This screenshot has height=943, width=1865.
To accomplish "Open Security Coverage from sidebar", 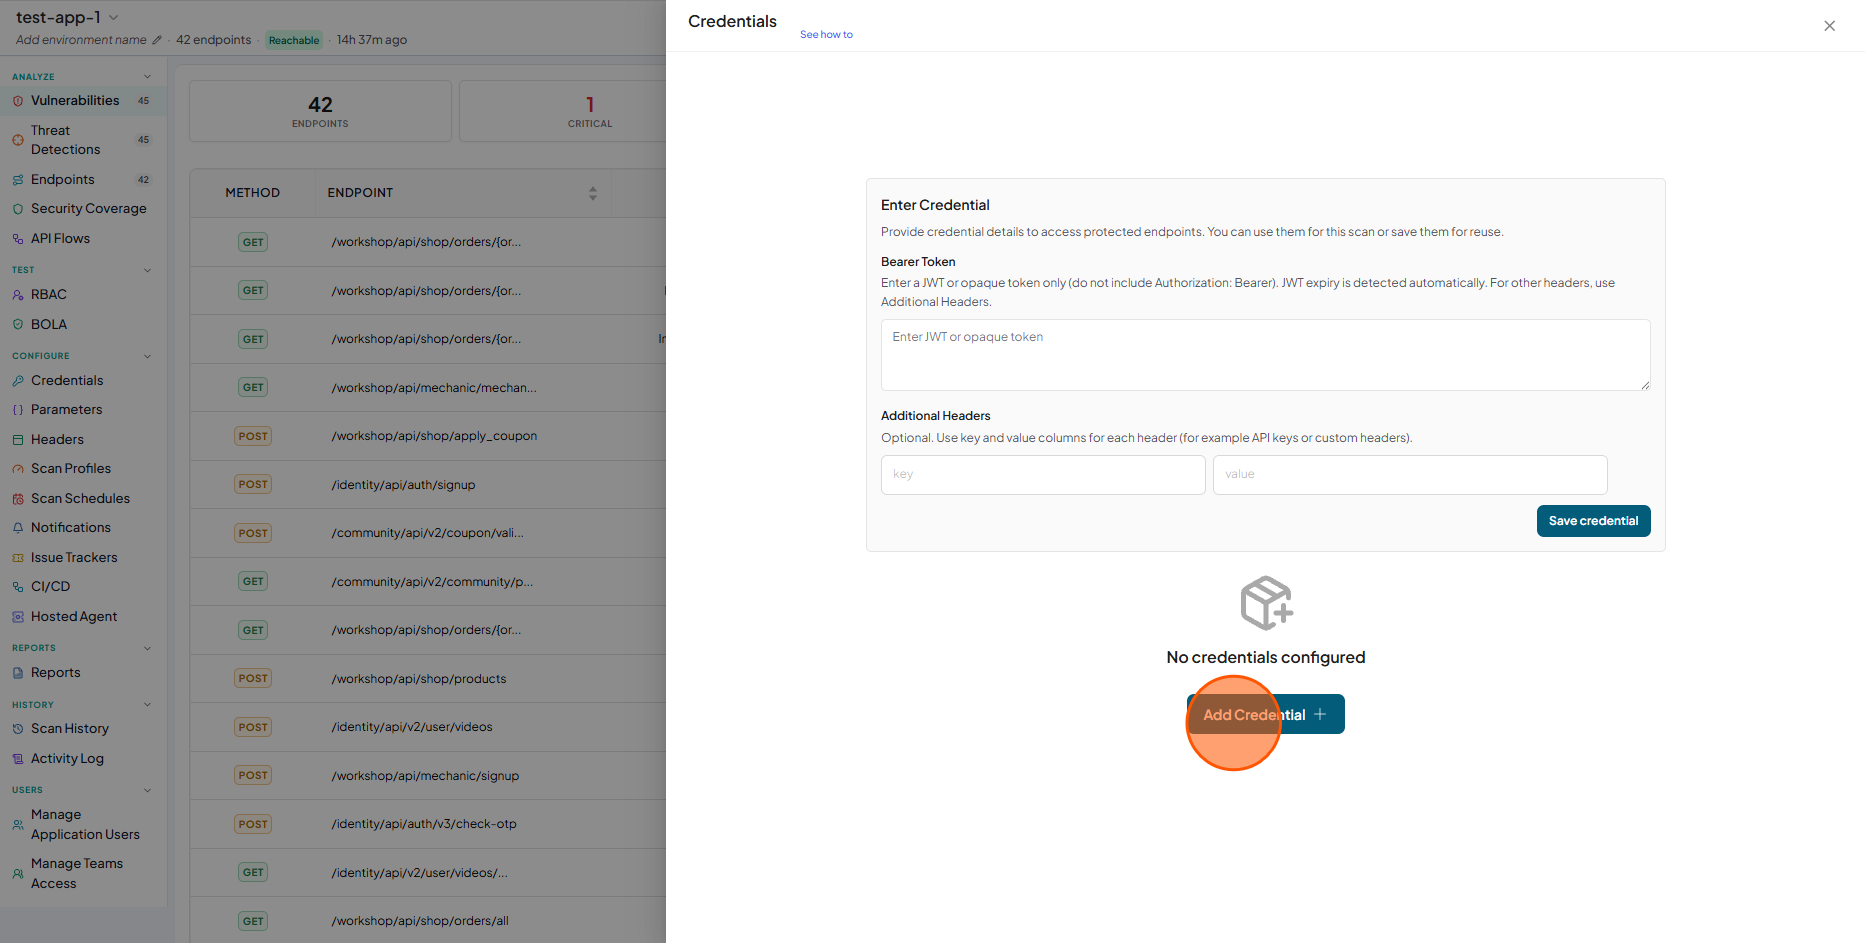I will click(x=88, y=209).
